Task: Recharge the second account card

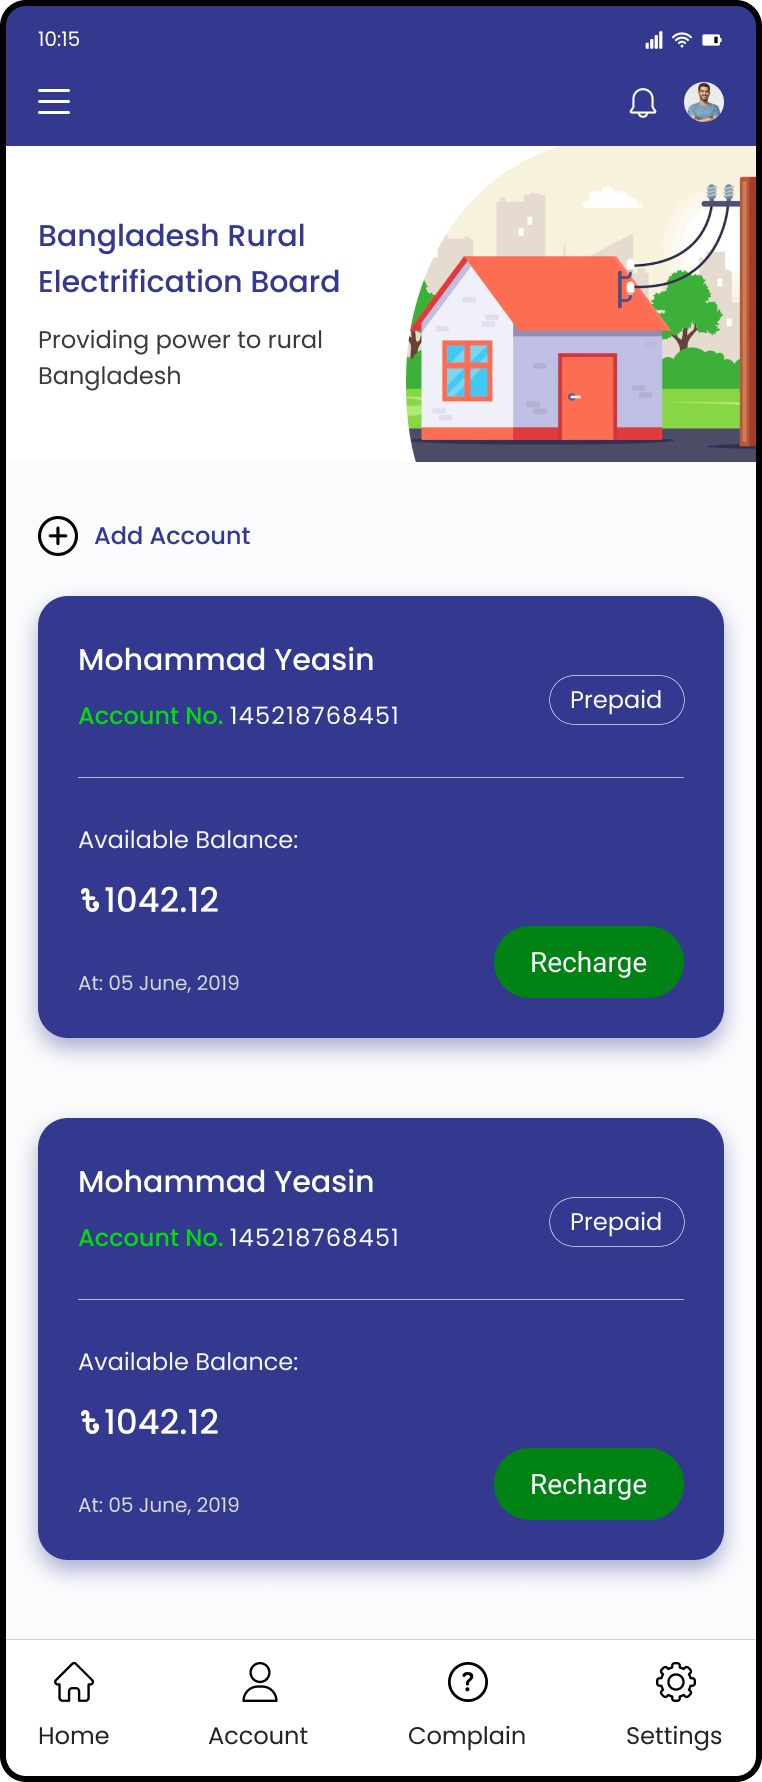Action: click(589, 1484)
